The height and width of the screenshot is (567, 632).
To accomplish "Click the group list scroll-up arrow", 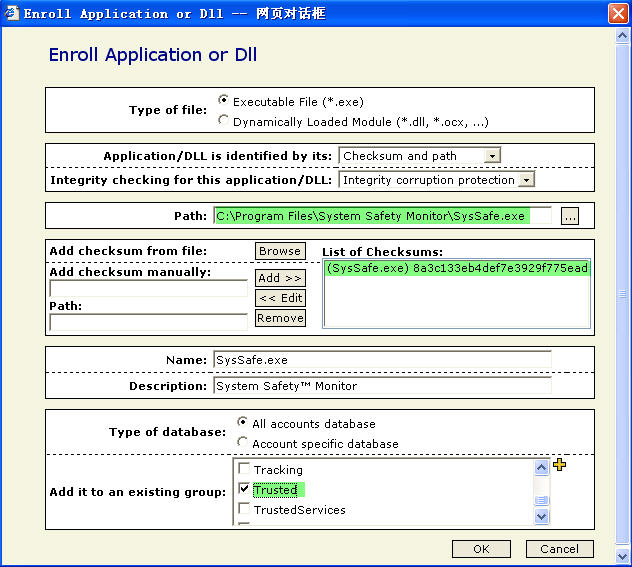I will pyautogui.click(x=541, y=468).
